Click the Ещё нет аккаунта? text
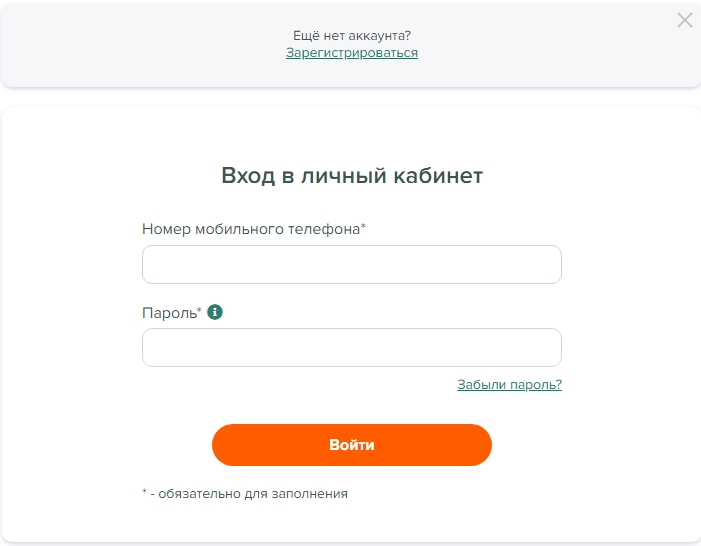The width and height of the screenshot is (701, 546). point(352,35)
